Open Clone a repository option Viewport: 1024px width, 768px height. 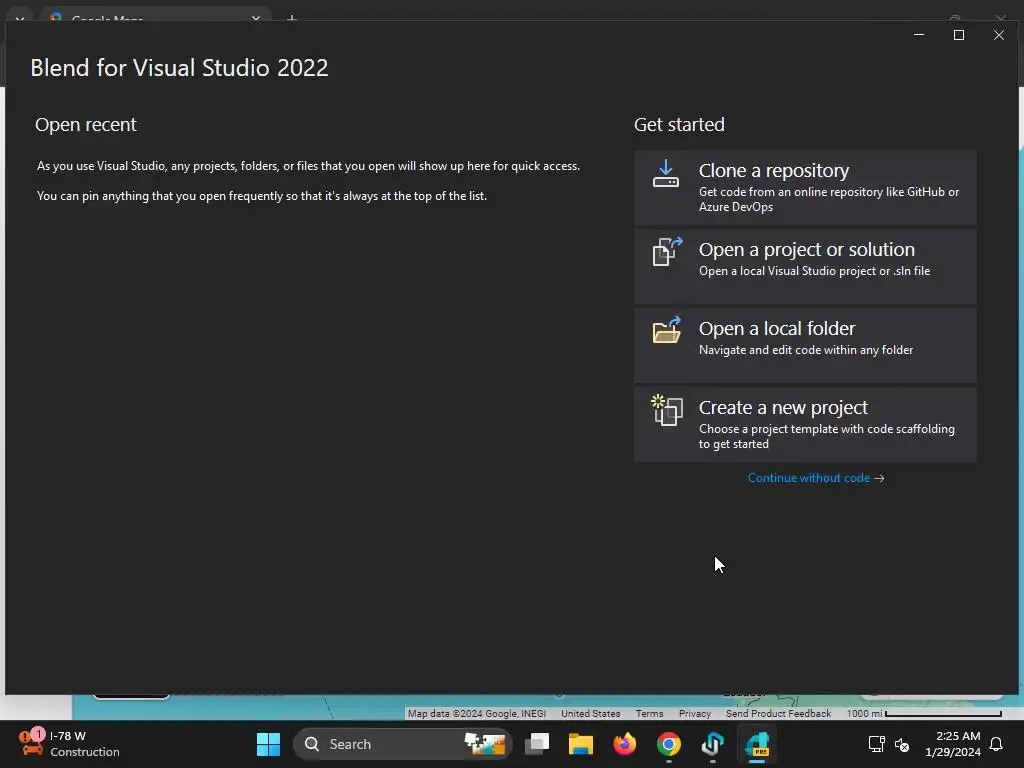coord(805,187)
